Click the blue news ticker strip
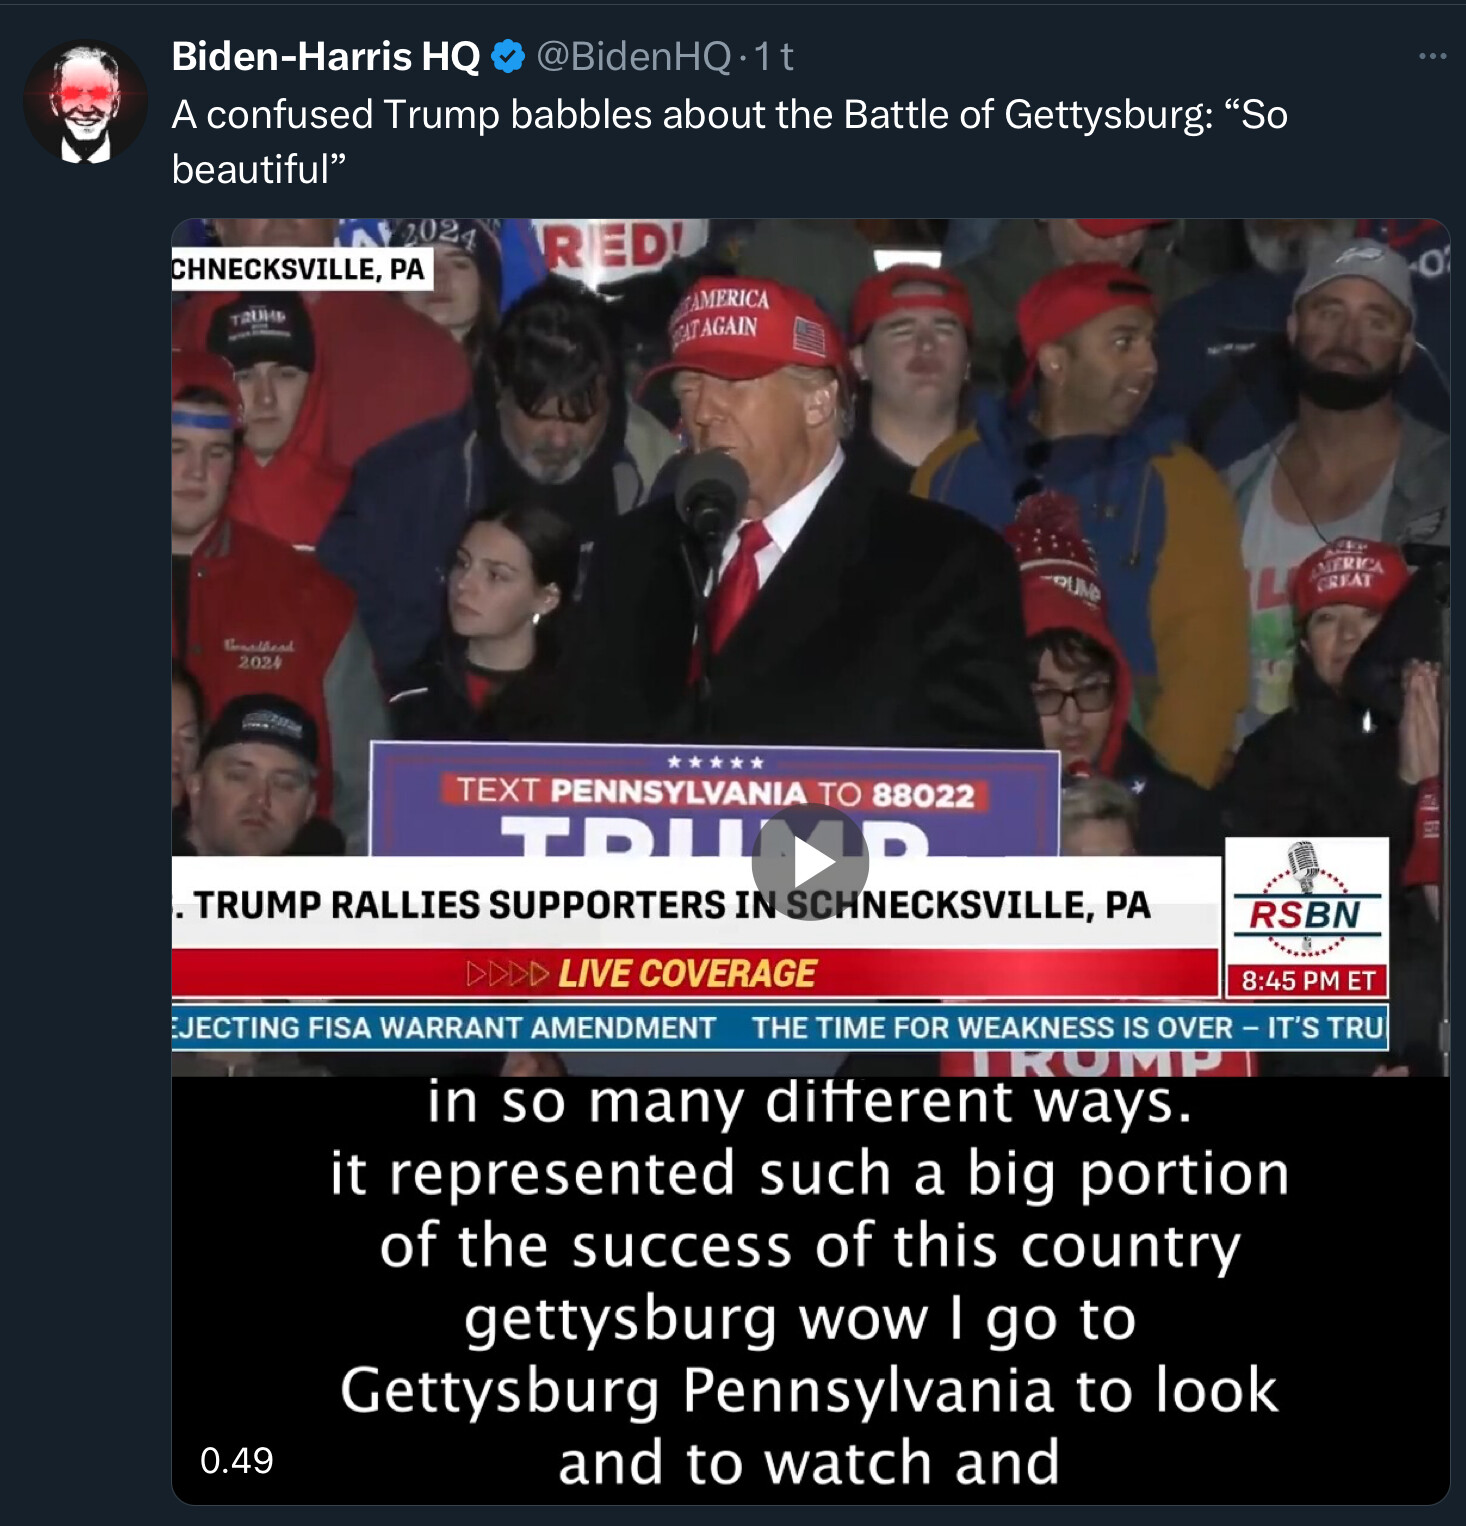Screen dimensions: 1466x1526 coord(780,1028)
